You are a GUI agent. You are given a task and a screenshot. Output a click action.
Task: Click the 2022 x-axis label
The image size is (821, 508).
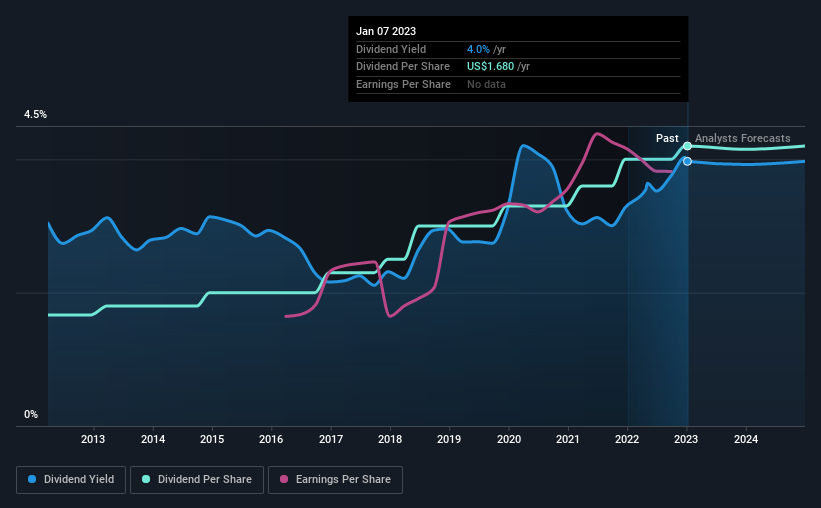coord(627,439)
